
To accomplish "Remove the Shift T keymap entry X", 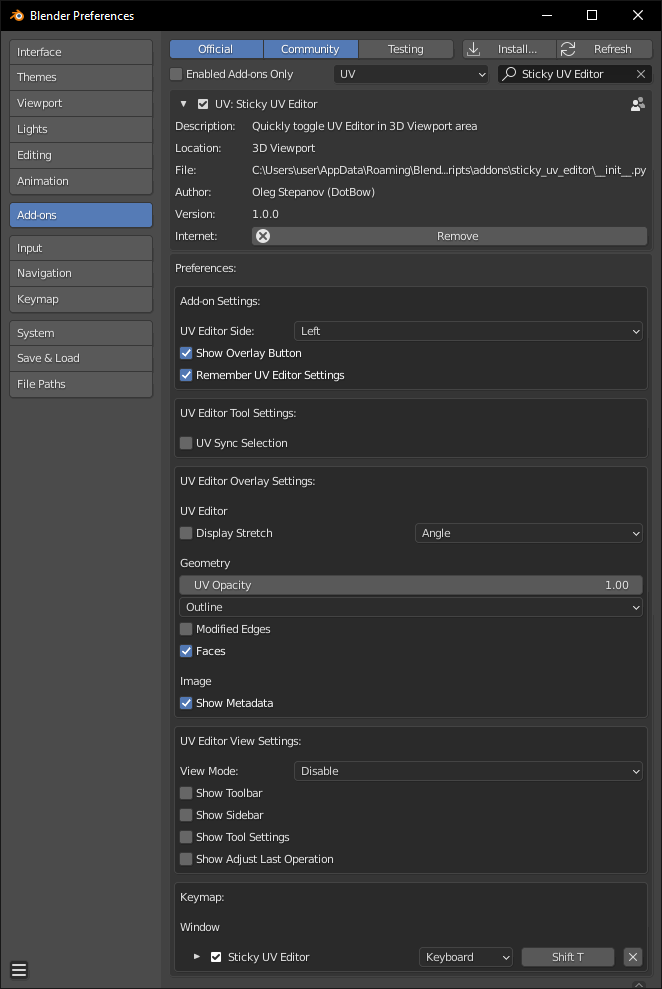I will tap(632, 957).
